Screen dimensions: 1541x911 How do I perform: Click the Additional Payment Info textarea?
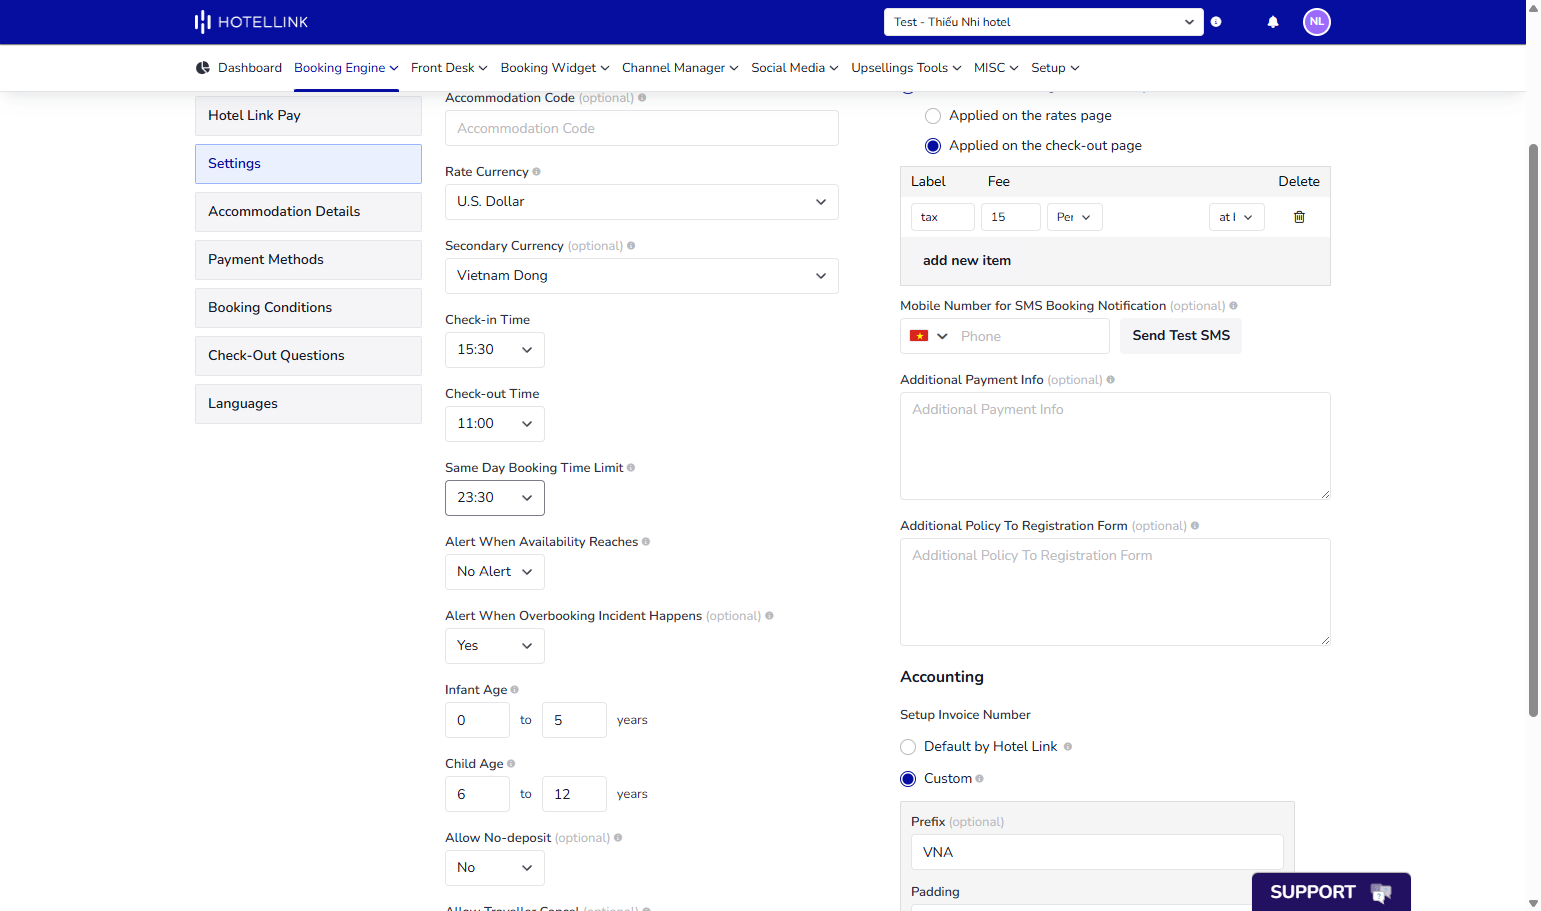pyautogui.click(x=1115, y=446)
